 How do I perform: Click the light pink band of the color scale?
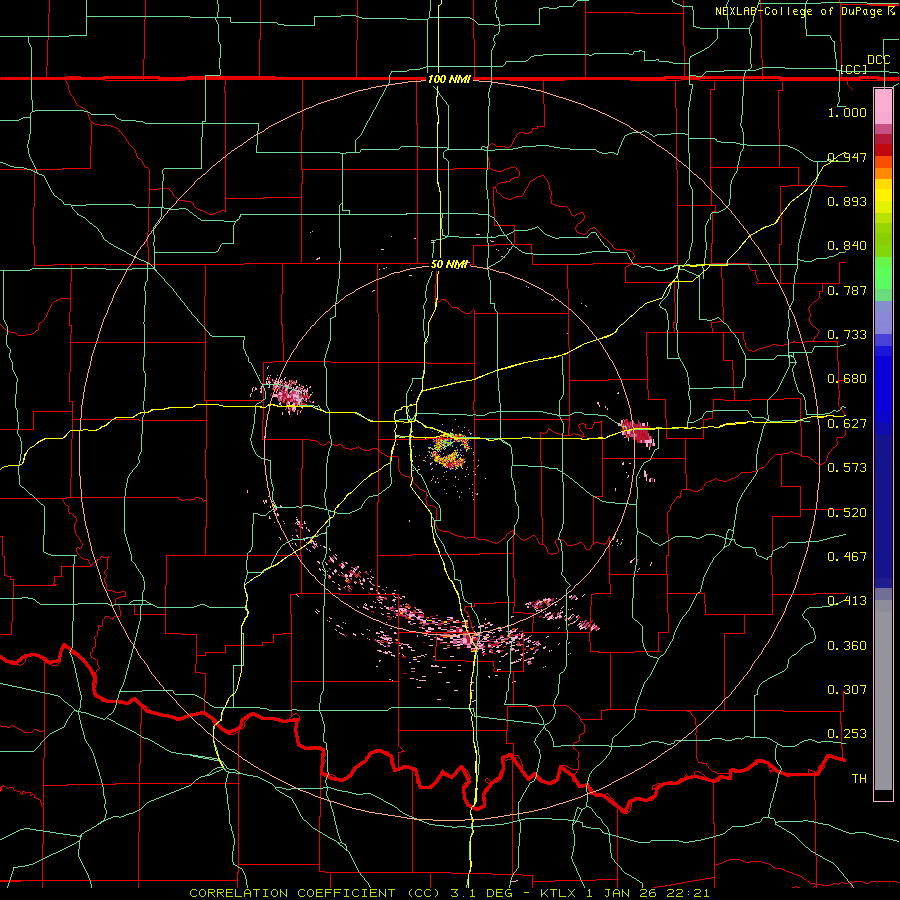click(883, 106)
